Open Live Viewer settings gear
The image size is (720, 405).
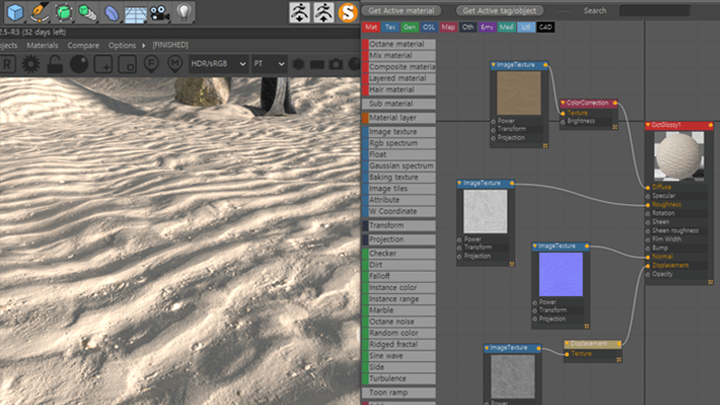pyautogui.click(x=31, y=64)
